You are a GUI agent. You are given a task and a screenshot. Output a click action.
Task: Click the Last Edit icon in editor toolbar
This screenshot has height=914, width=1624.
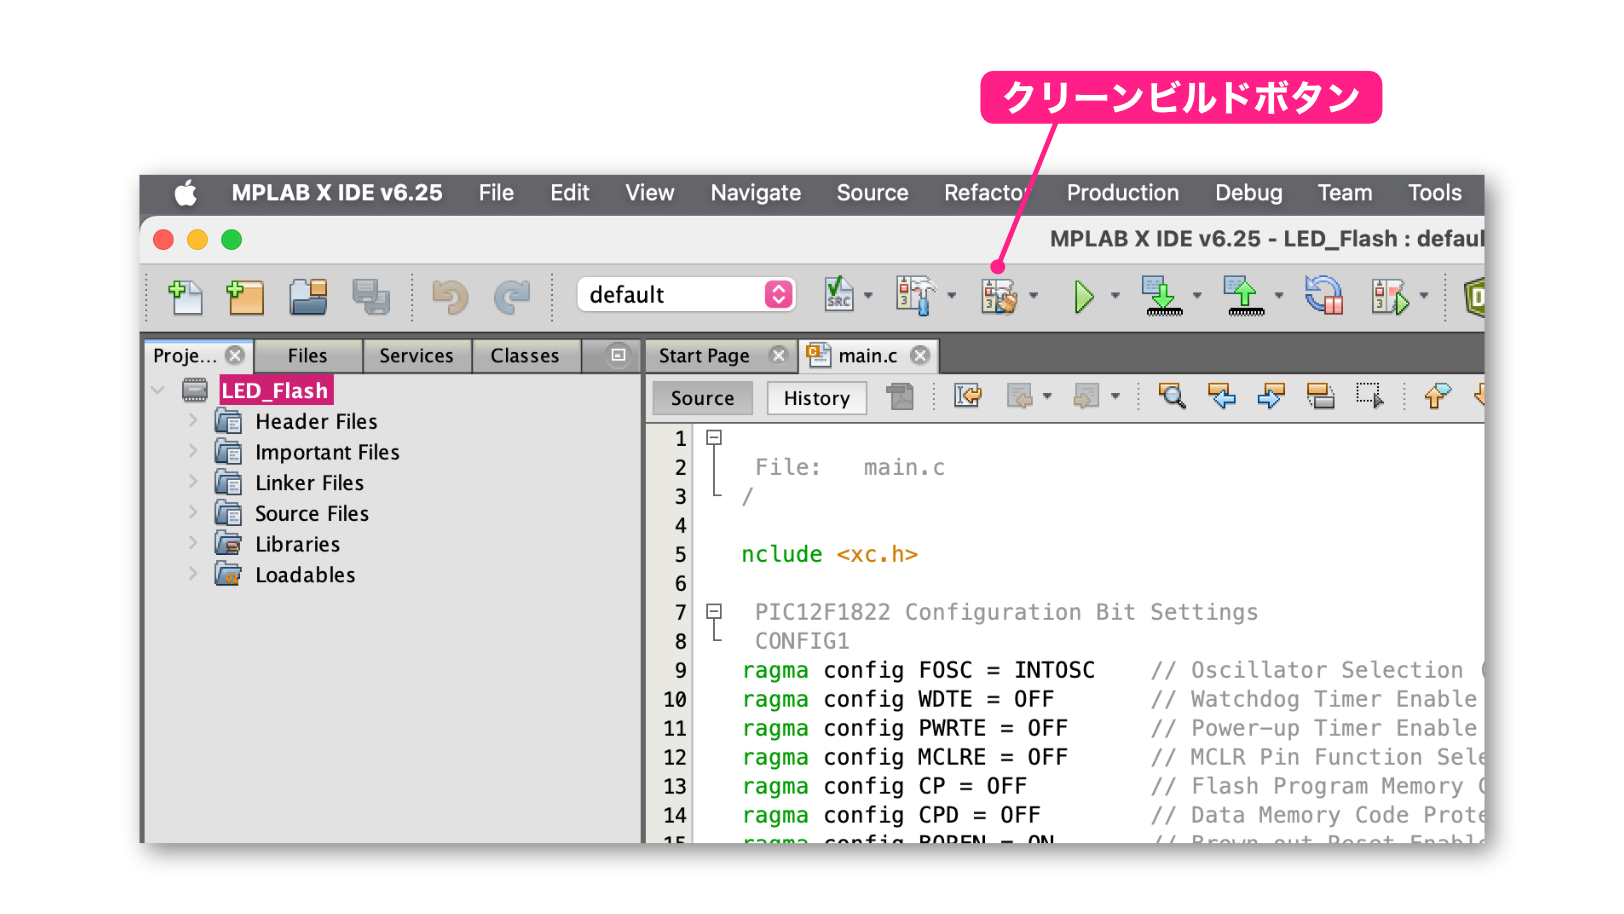coord(967,396)
